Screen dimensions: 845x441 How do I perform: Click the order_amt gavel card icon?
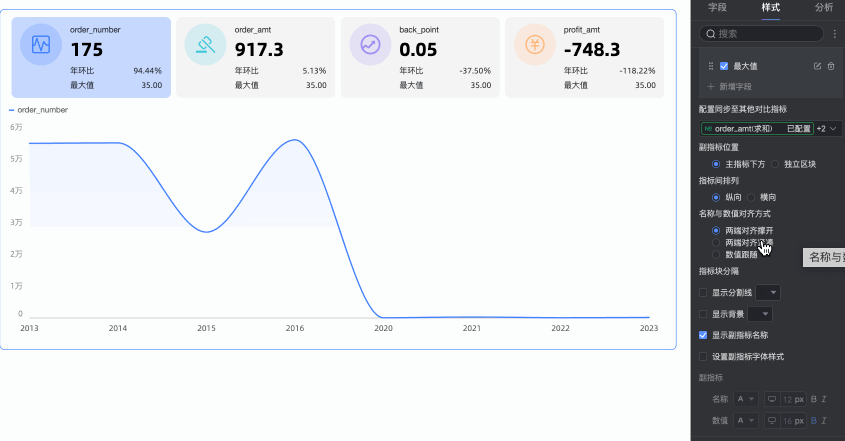205,45
